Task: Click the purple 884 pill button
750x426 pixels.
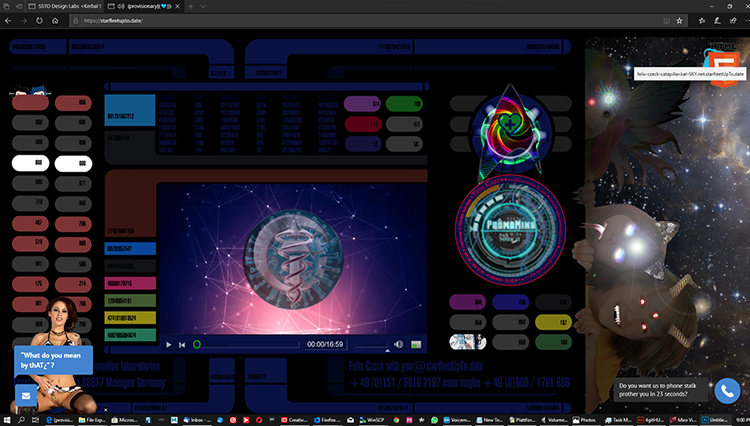Action: click(467, 302)
